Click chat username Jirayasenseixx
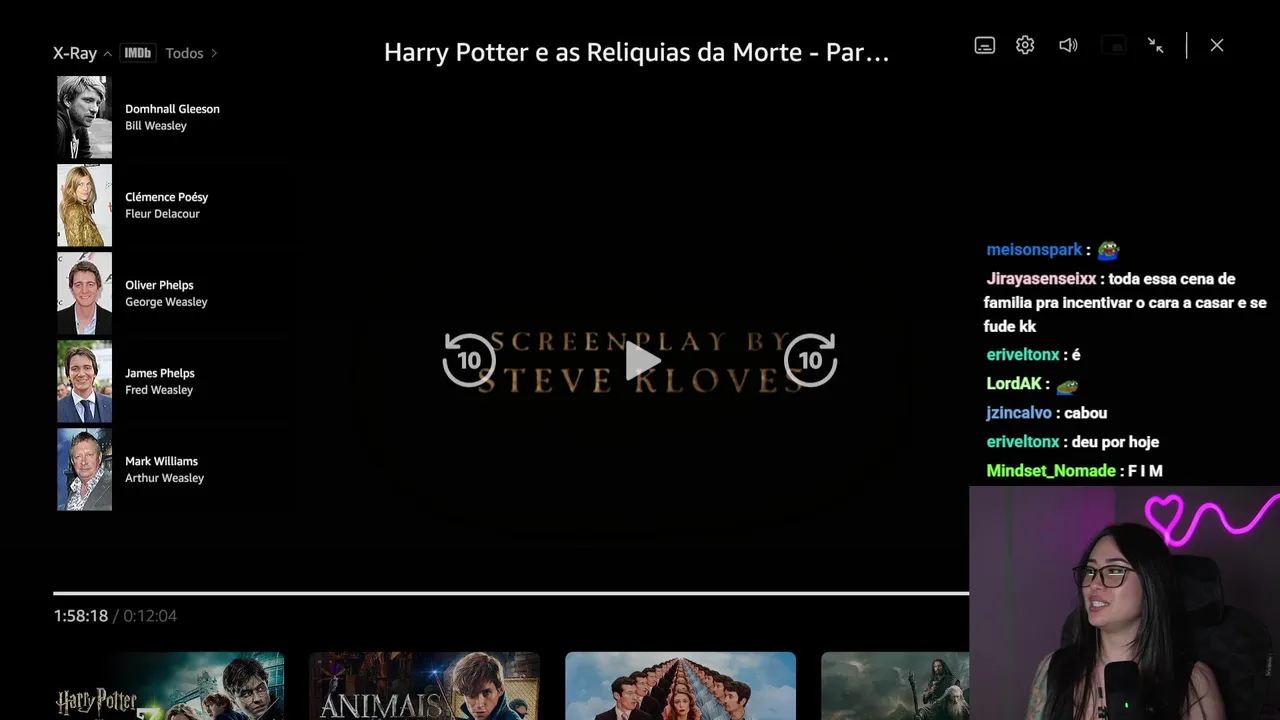The height and width of the screenshot is (720, 1280). [1041, 279]
